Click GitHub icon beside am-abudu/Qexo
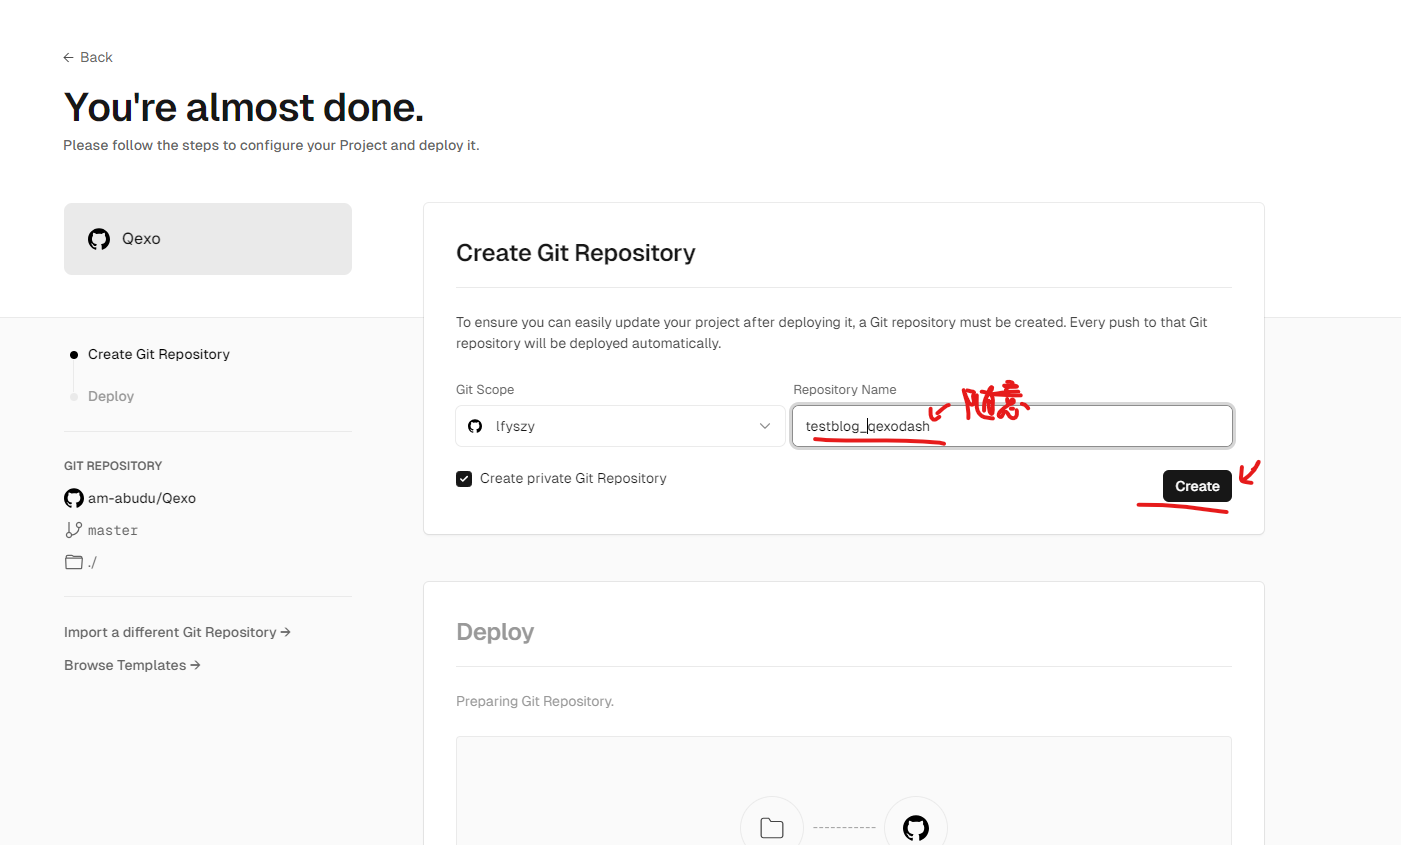 coord(74,498)
